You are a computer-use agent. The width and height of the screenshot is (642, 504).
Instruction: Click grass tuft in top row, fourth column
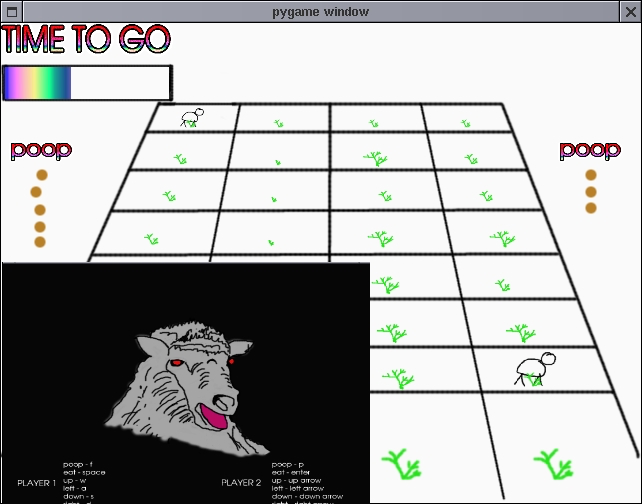click(466, 123)
